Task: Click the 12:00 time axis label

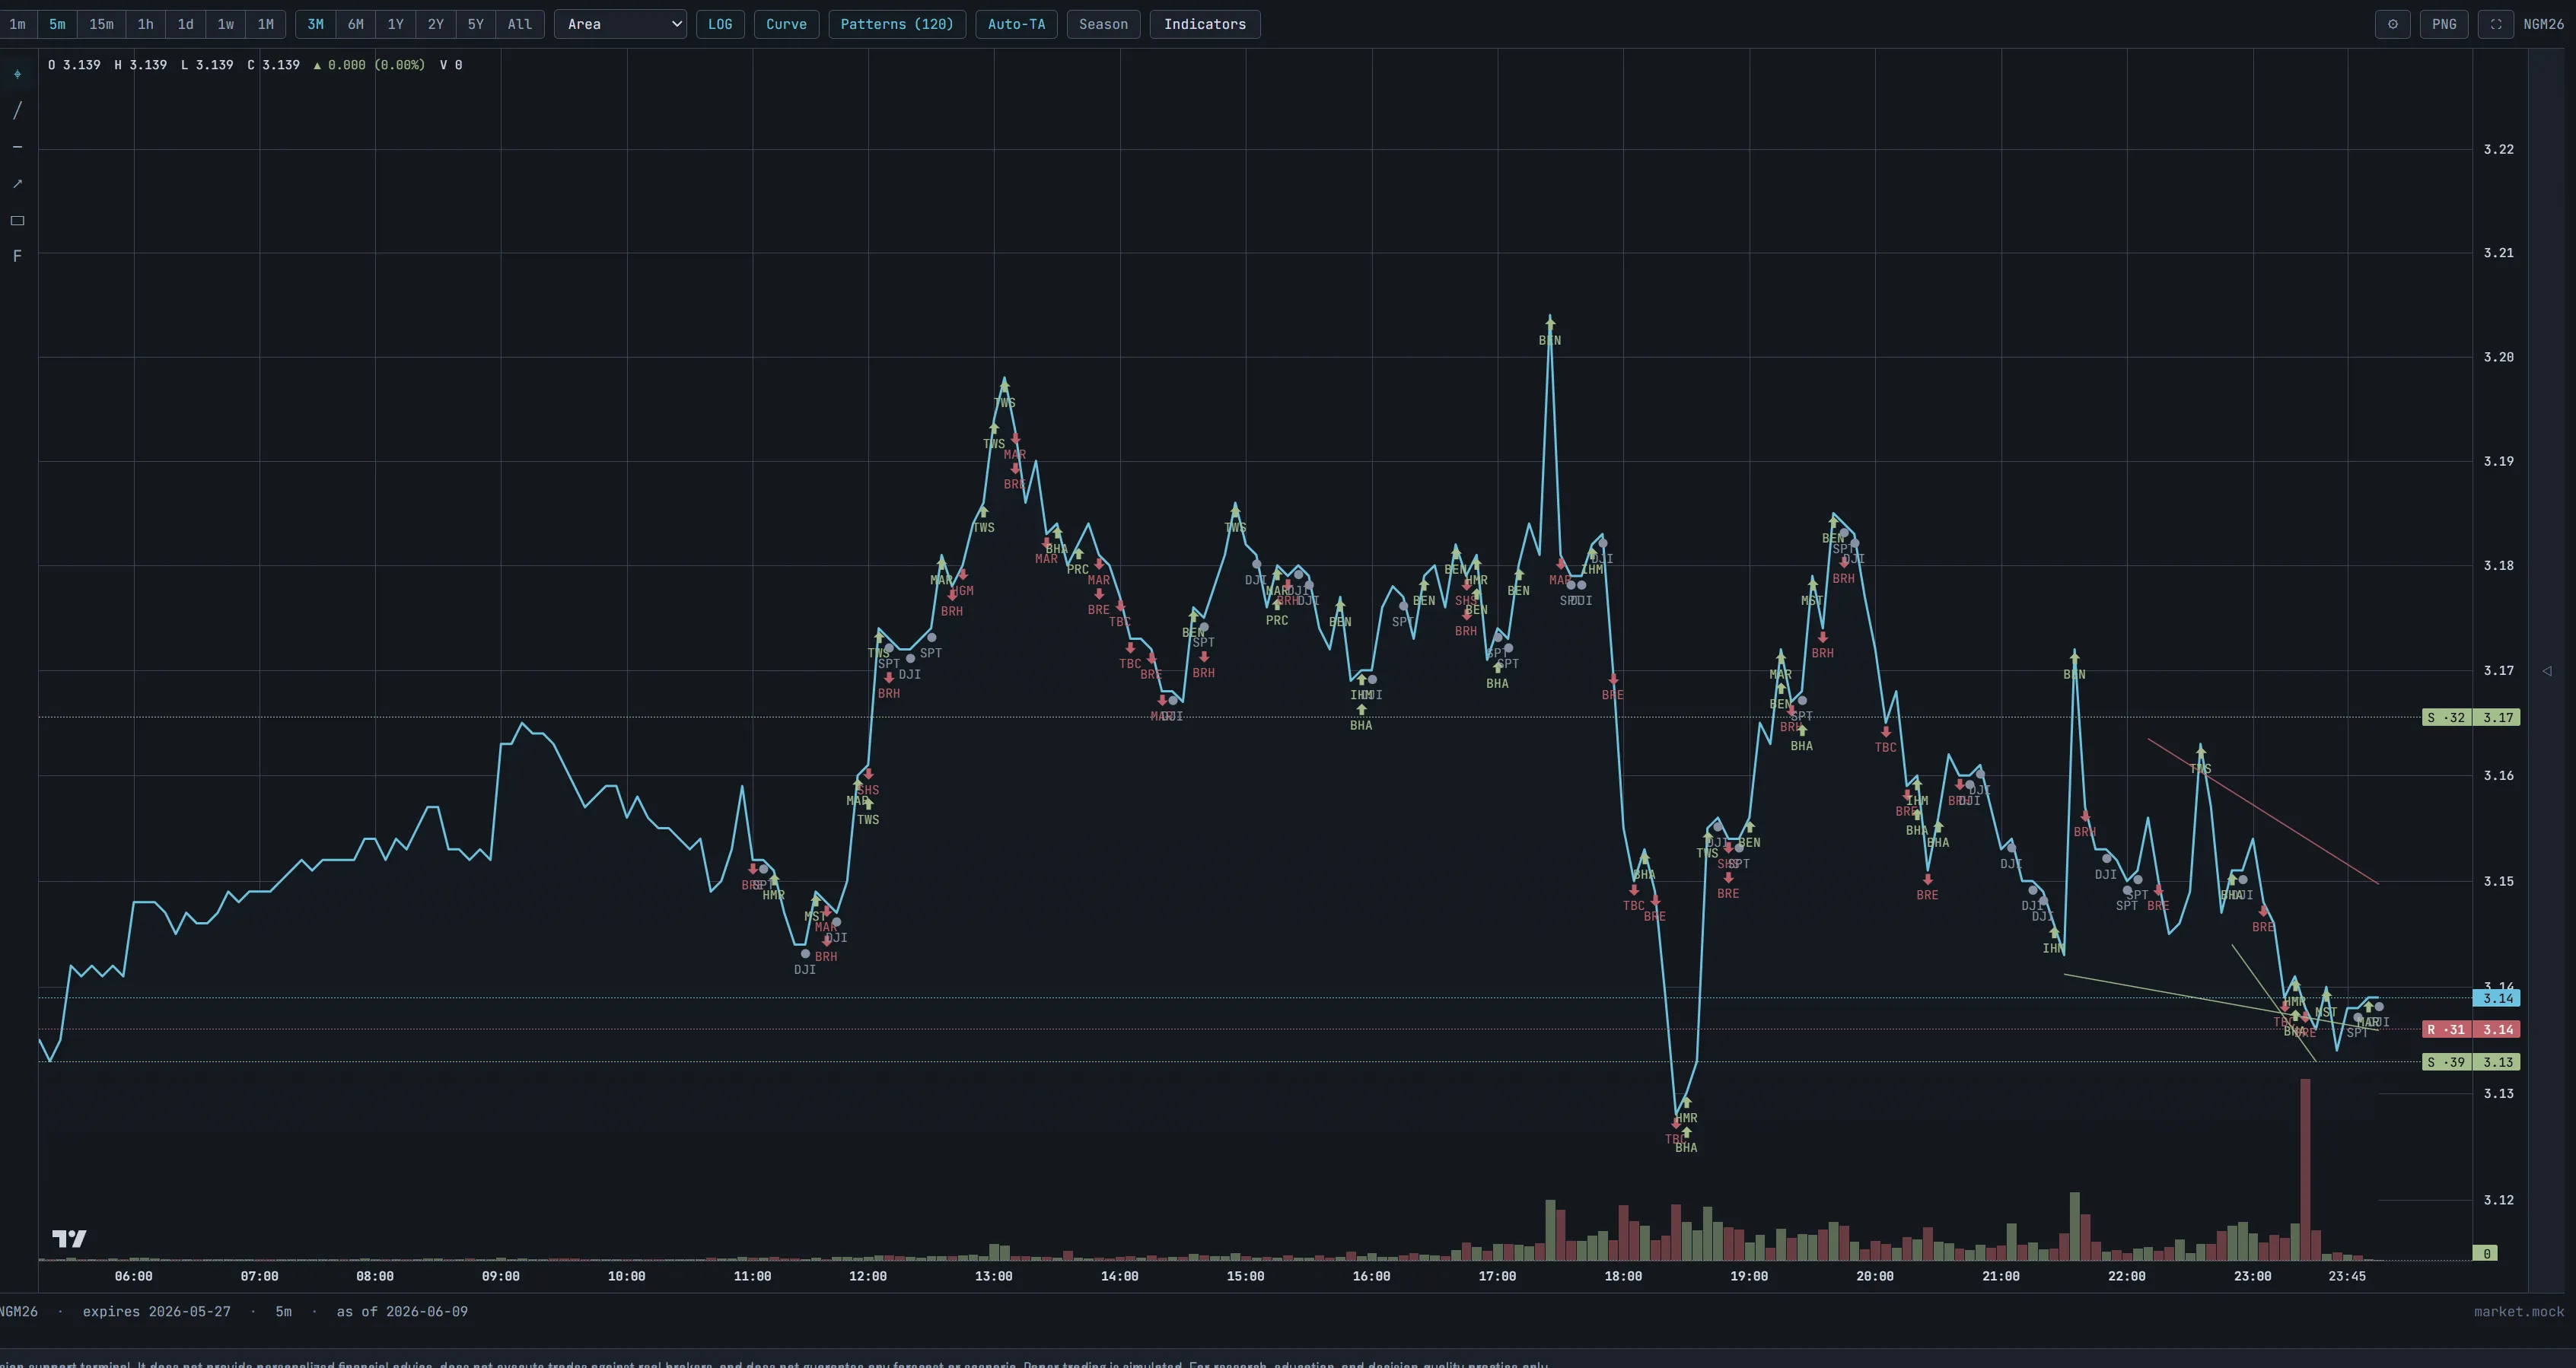Action: pyautogui.click(x=868, y=1276)
